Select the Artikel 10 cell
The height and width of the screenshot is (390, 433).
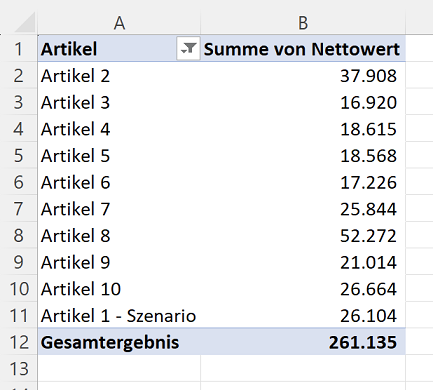click(x=119, y=289)
